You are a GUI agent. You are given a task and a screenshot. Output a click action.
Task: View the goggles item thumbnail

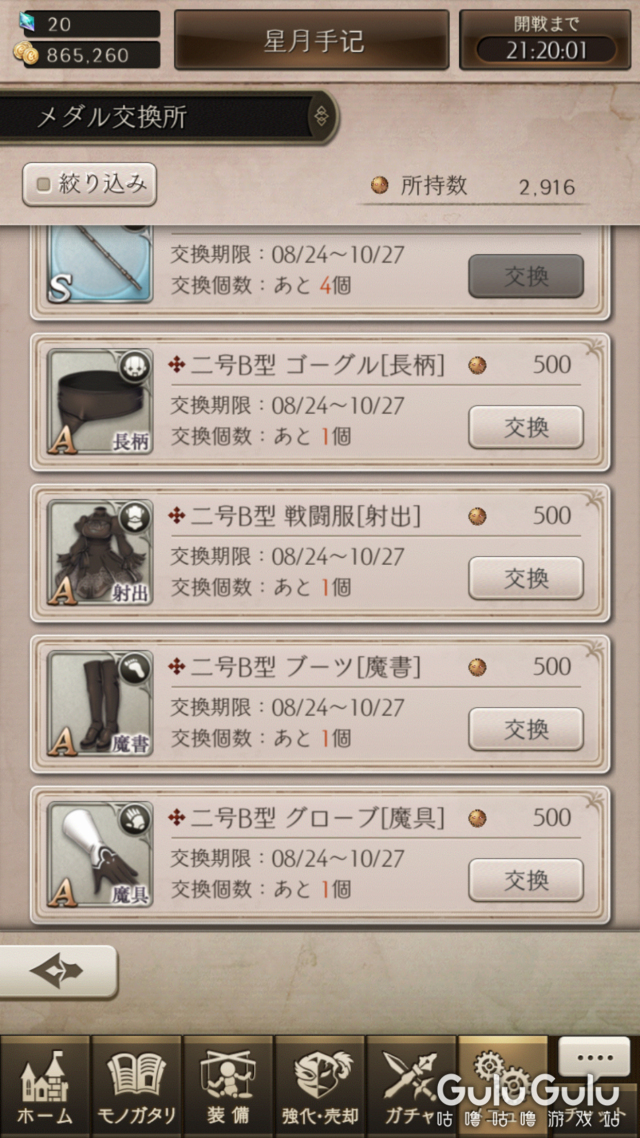100,402
